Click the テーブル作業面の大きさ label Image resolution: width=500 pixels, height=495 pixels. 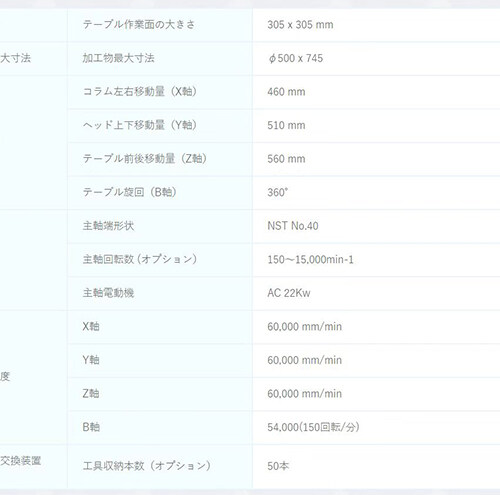click(x=139, y=25)
